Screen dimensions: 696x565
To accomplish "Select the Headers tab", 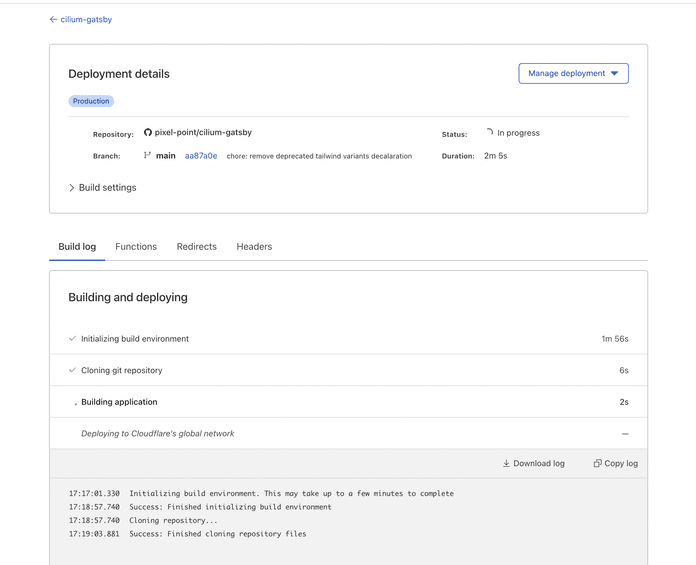I will pos(254,247).
